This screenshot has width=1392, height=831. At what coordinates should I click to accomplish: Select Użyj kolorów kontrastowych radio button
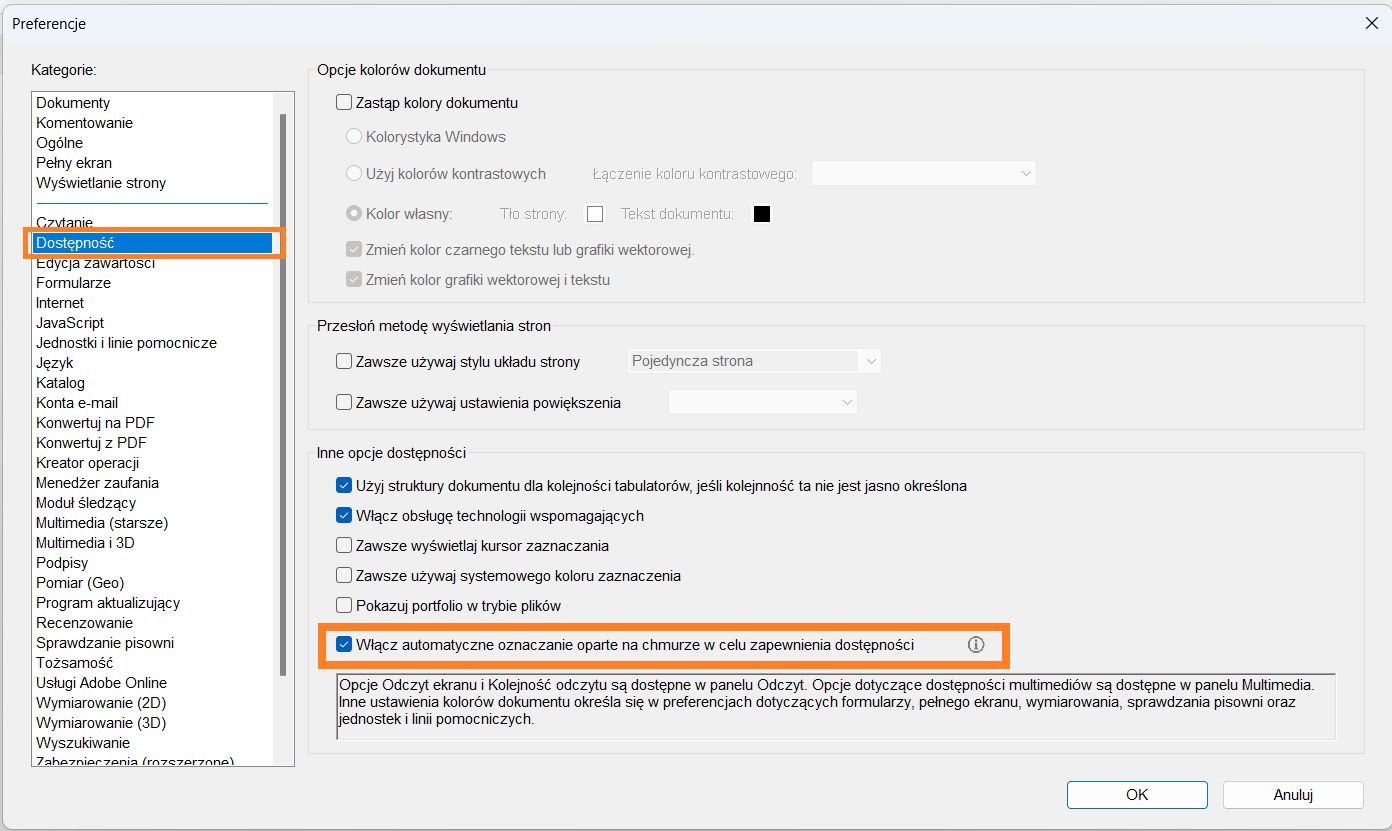[353, 174]
